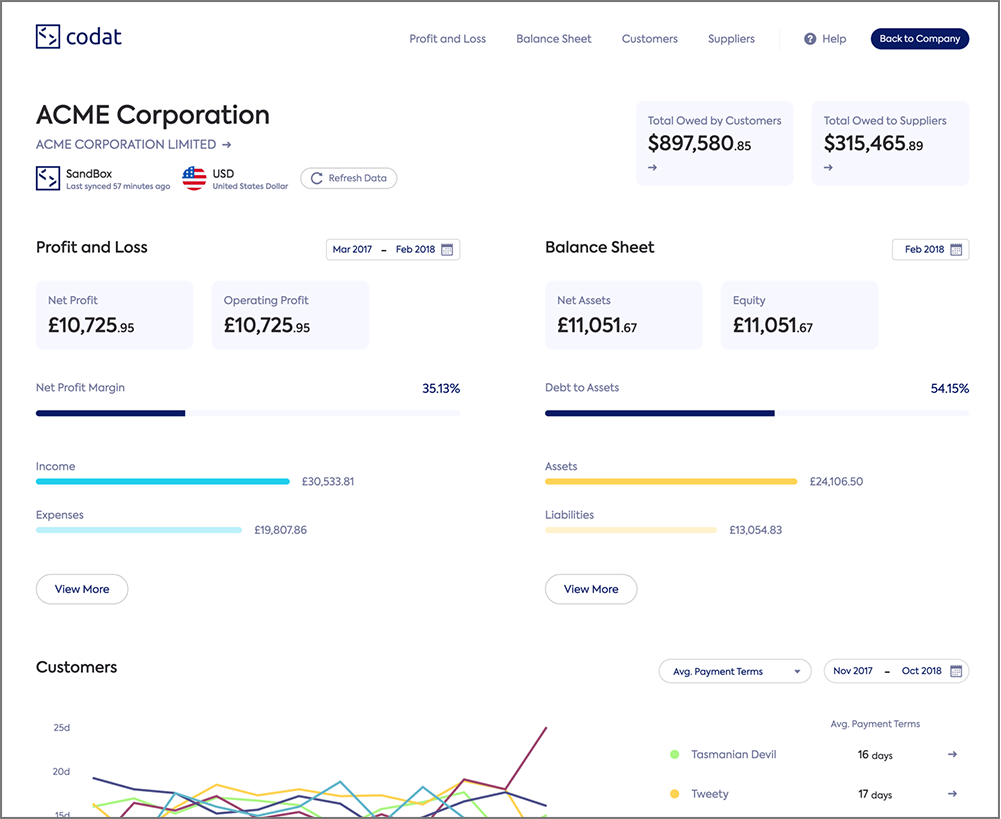
Task: Click the customers line chart
Action: coord(319,772)
